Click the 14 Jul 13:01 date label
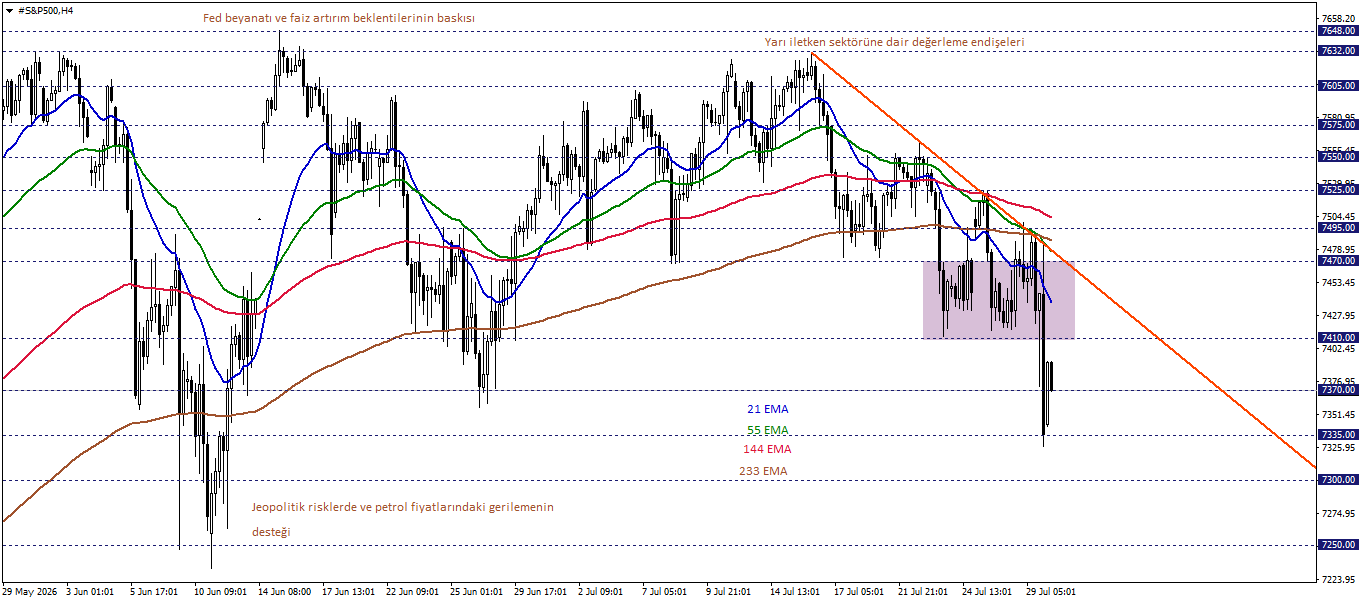The width and height of the screenshot is (1362, 603). pos(795,591)
